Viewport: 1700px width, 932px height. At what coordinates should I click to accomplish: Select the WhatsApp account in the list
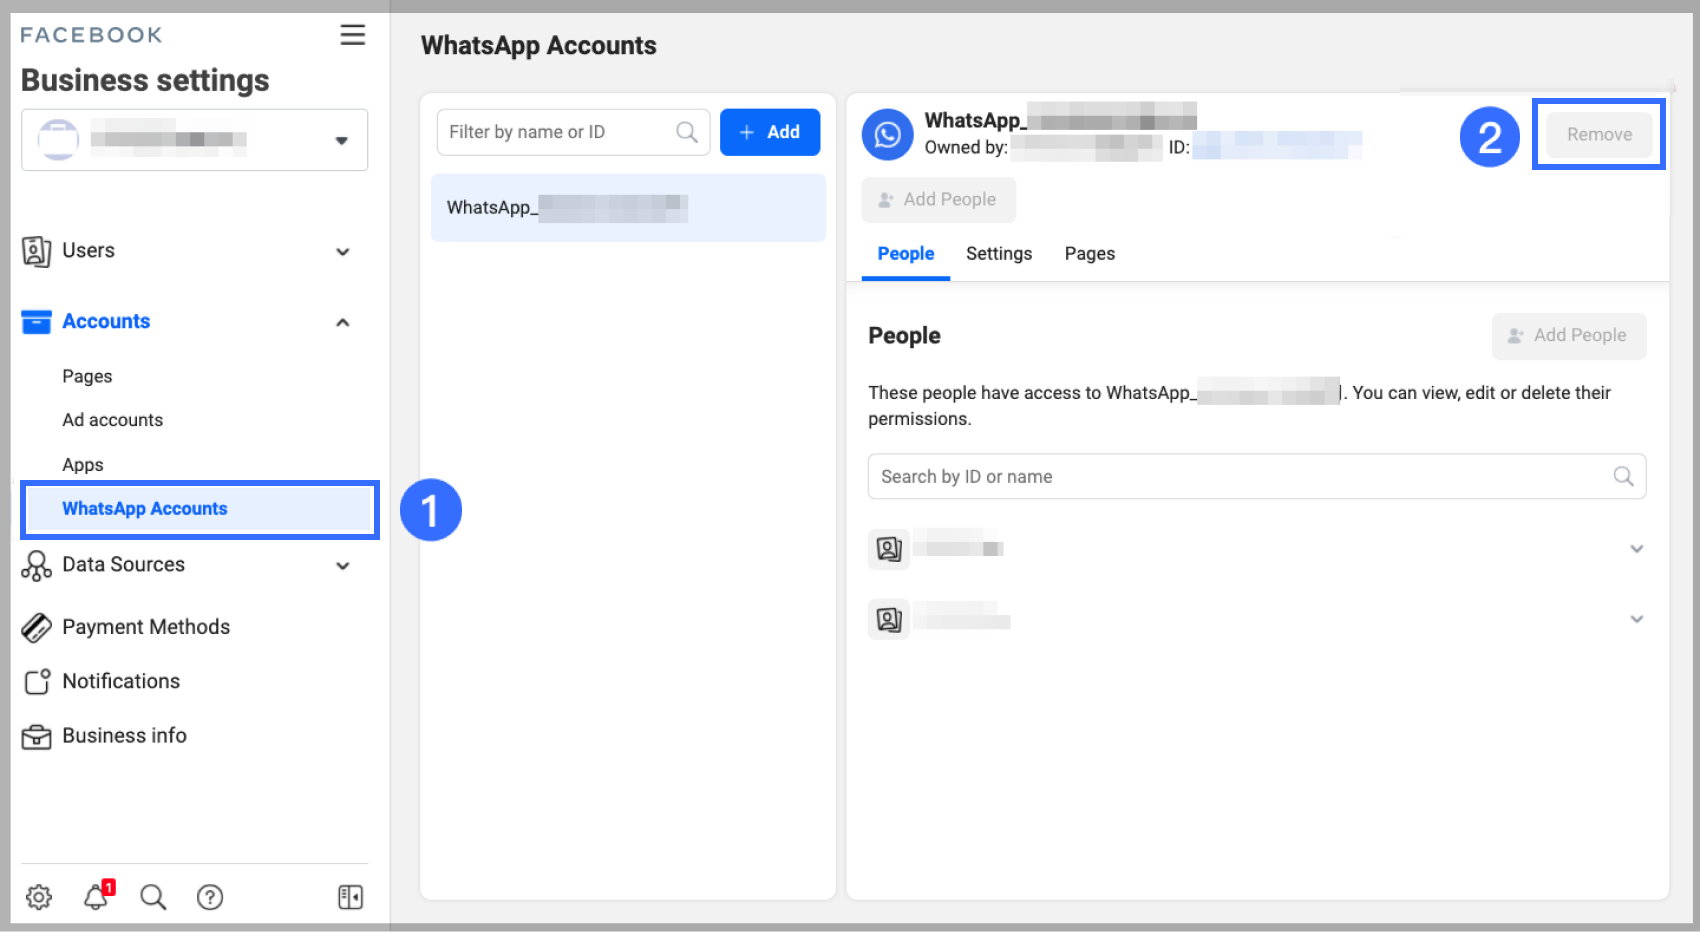pos(628,208)
